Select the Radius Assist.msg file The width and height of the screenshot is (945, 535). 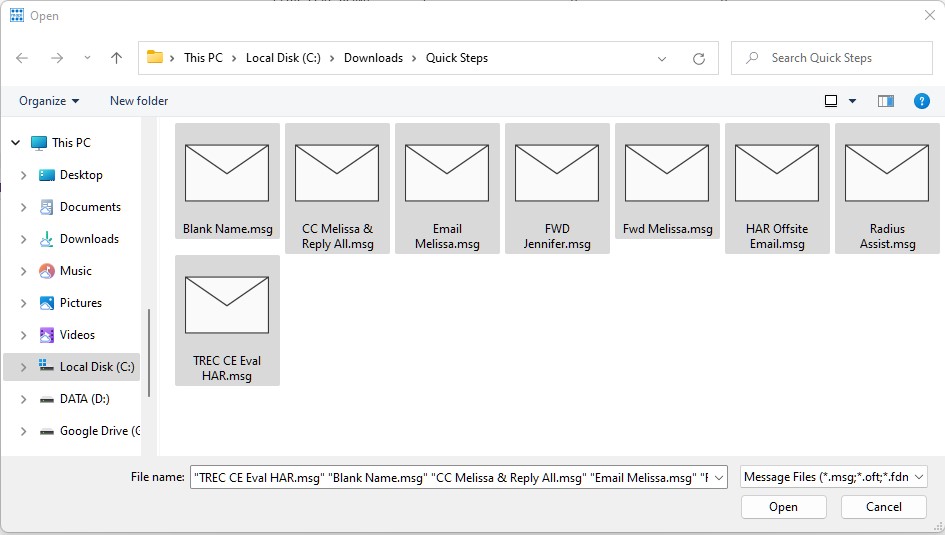tap(887, 189)
